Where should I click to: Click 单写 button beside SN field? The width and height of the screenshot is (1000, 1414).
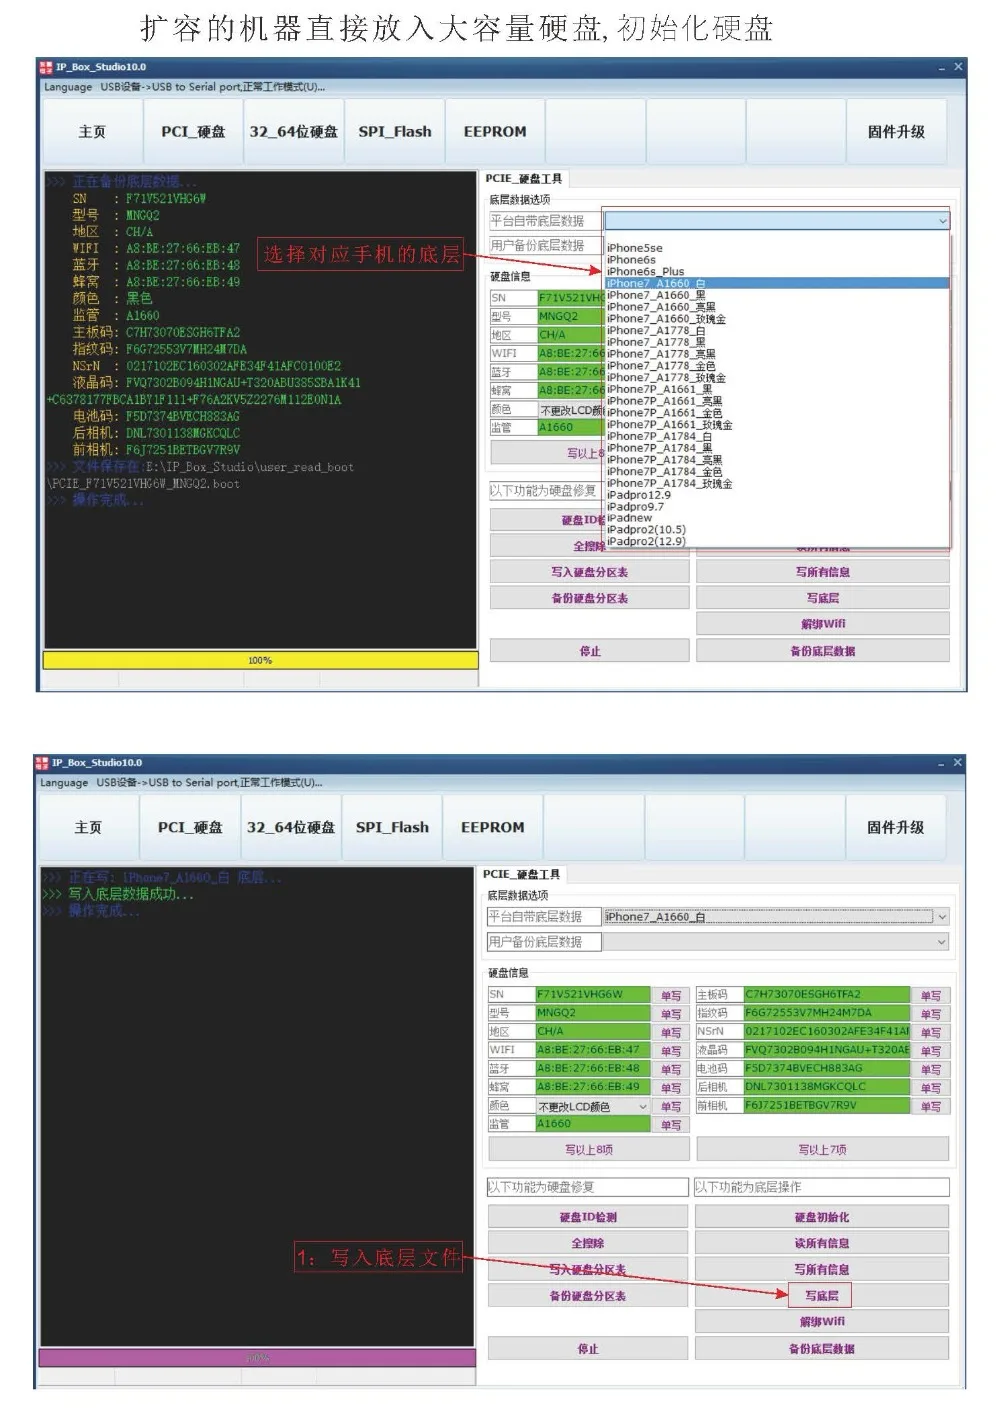pyautogui.click(x=670, y=996)
